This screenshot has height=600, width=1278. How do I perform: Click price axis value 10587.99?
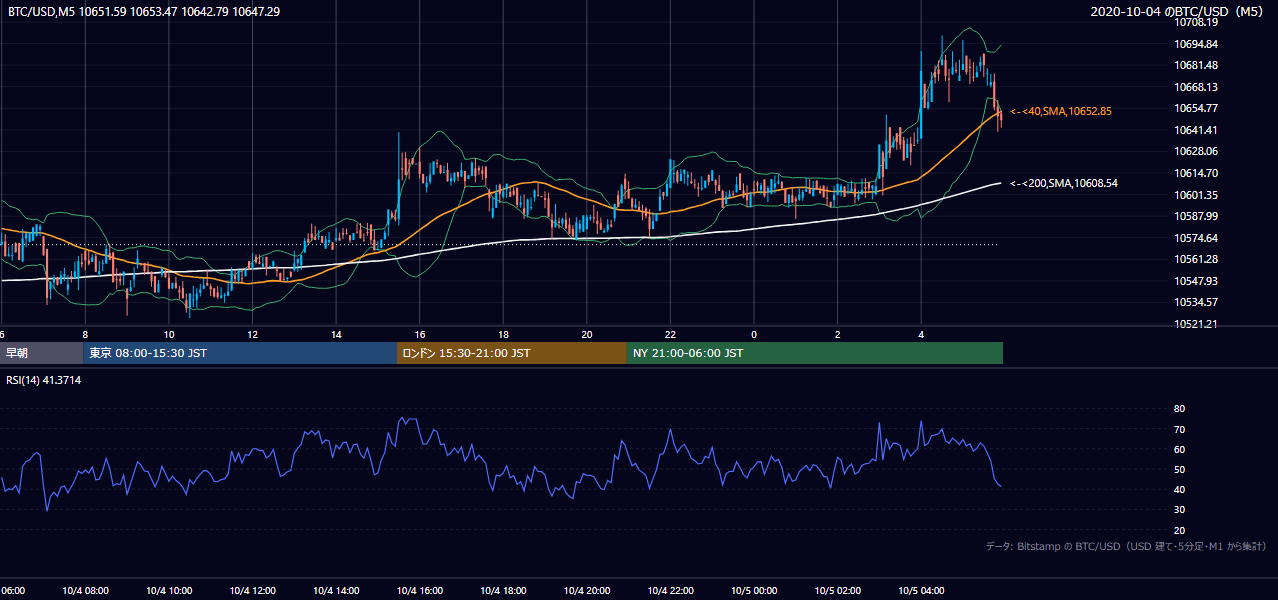click(1197, 216)
